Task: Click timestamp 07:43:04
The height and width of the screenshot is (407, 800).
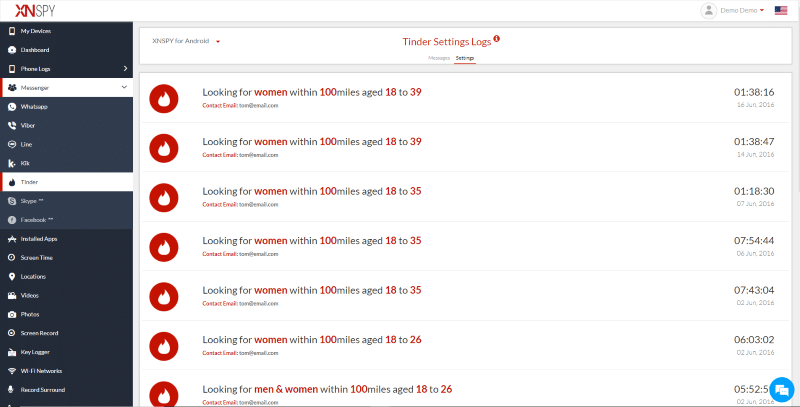Action: click(x=754, y=290)
